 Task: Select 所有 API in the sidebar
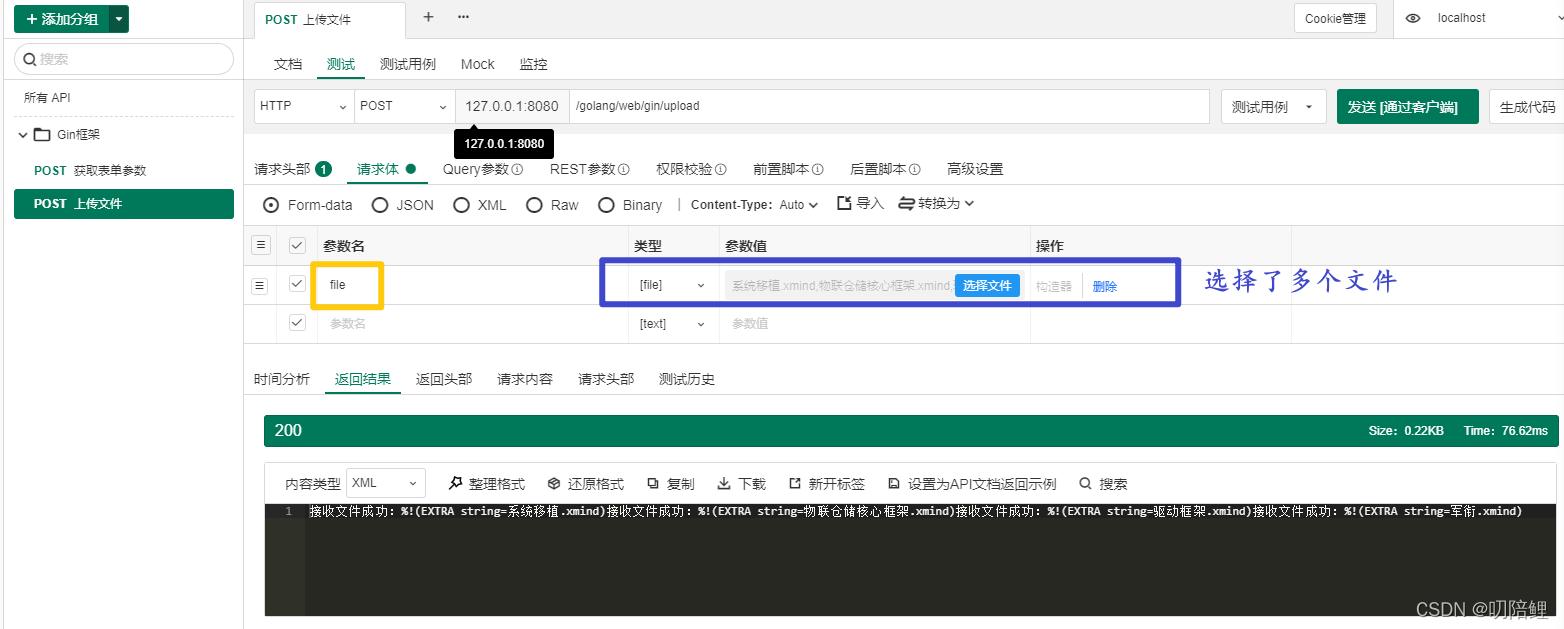pos(47,98)
